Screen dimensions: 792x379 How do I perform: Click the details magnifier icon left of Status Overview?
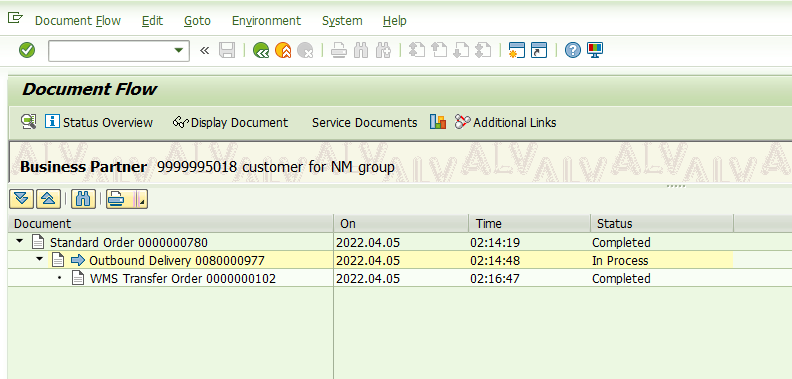29,122
